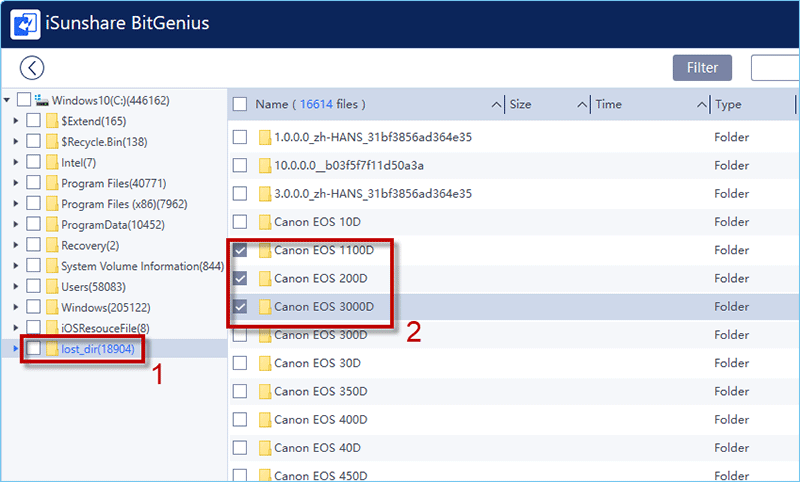Tick the select-all checkbox in Name header
800x482 pixels.
pos(240,104)
